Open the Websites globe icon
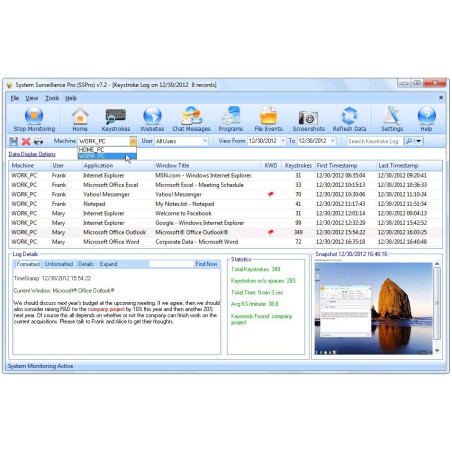This screenshot has width=452, height=452. click(x=152, y=119)
